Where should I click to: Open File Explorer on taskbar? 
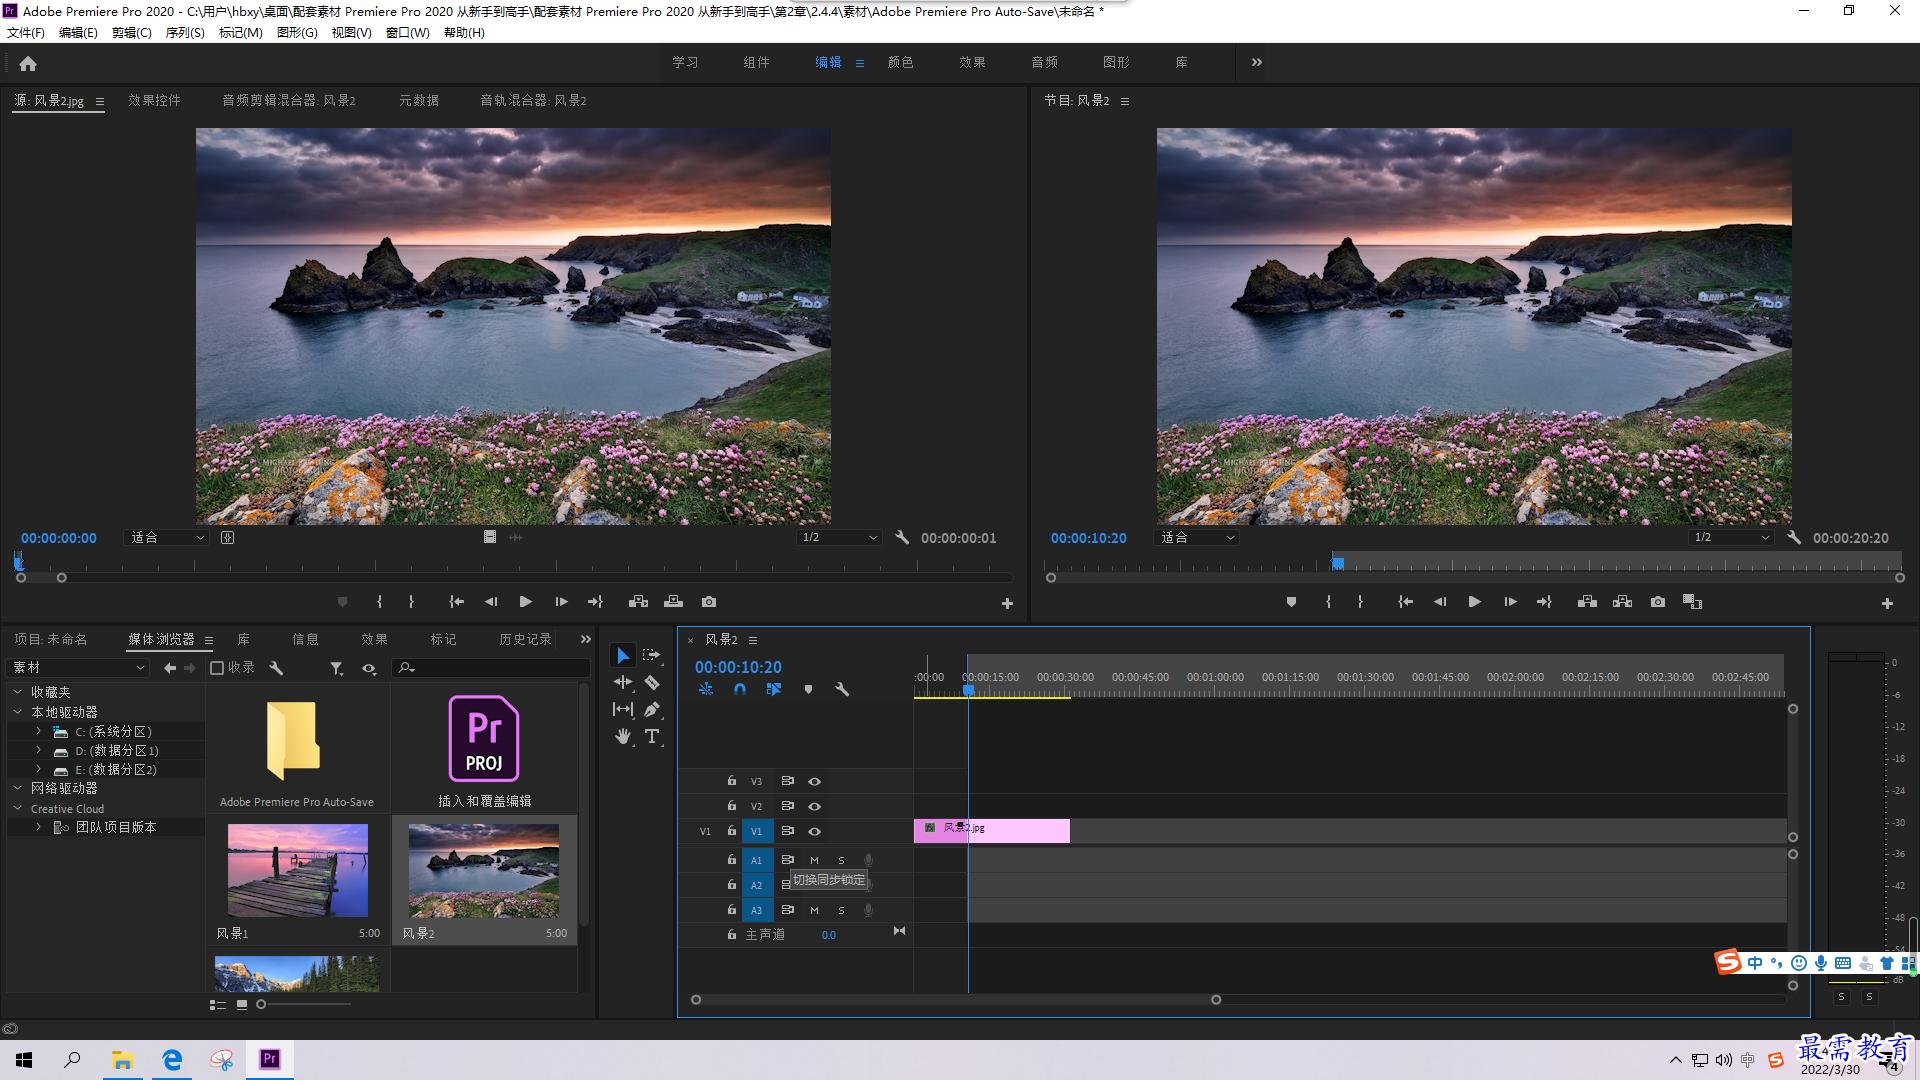[x=122, y=1060]
